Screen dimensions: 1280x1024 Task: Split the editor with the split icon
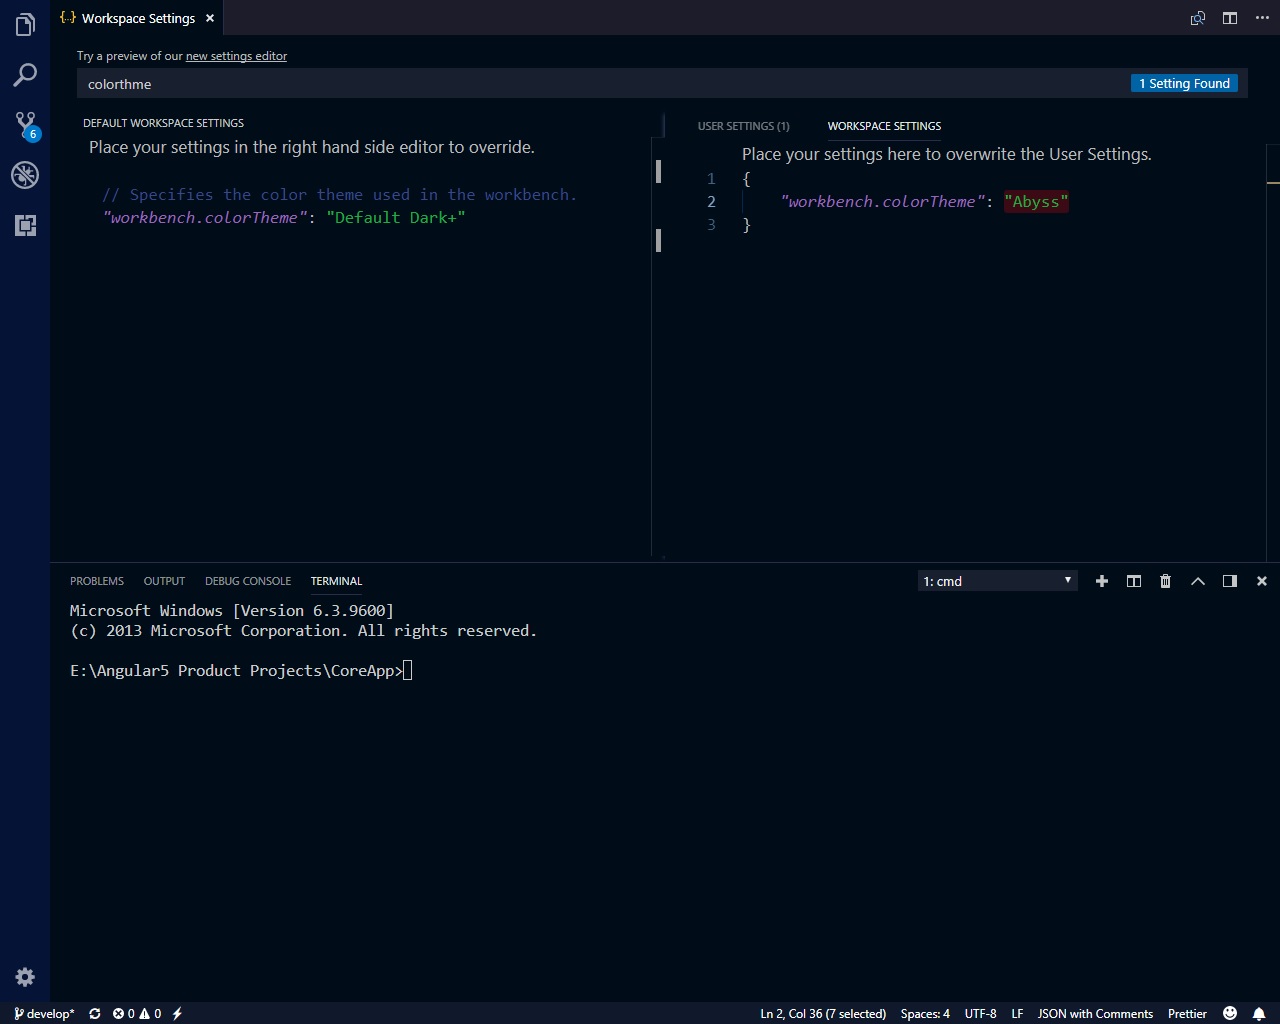[1230, 18]
